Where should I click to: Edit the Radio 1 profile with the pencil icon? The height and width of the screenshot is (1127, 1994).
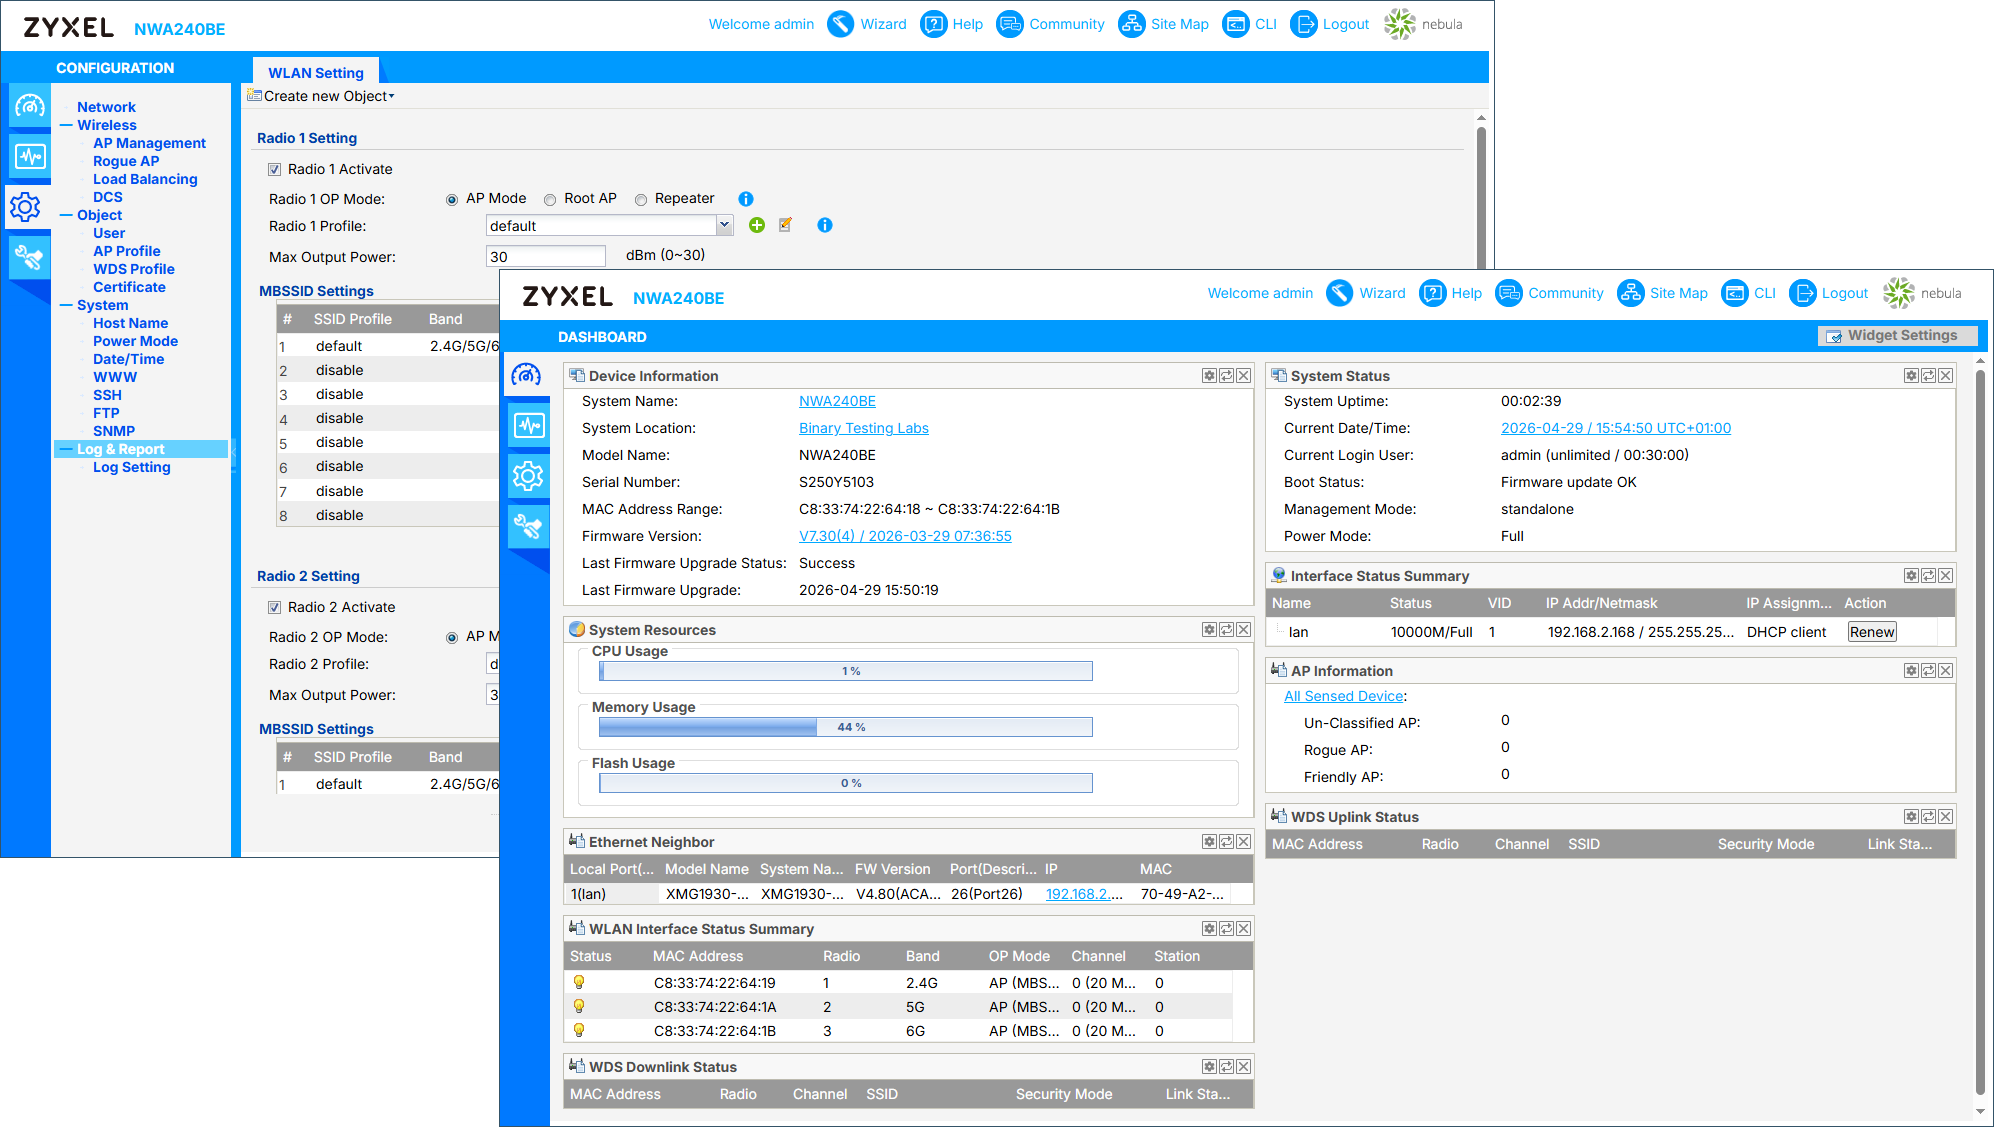tap(786, 225)
